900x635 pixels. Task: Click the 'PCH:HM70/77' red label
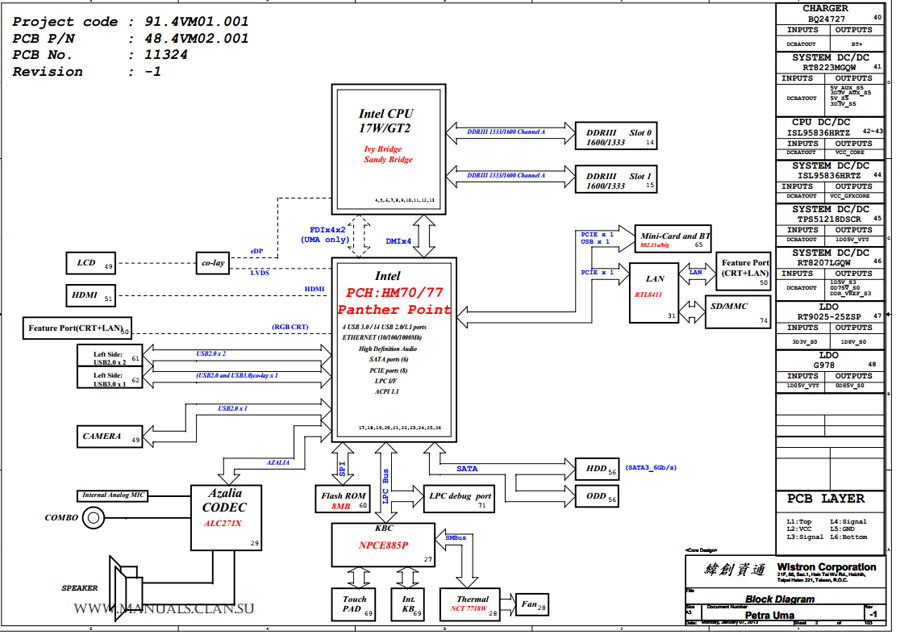click(x=394, y=293)
